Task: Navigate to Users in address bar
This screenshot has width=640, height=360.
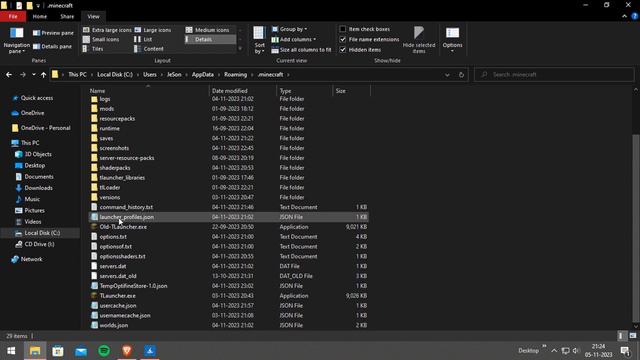Action: (150, 75)
